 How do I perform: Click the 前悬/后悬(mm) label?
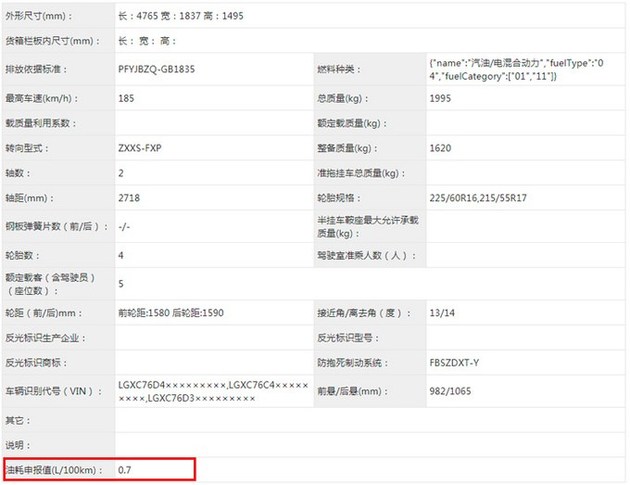(352, 391)
